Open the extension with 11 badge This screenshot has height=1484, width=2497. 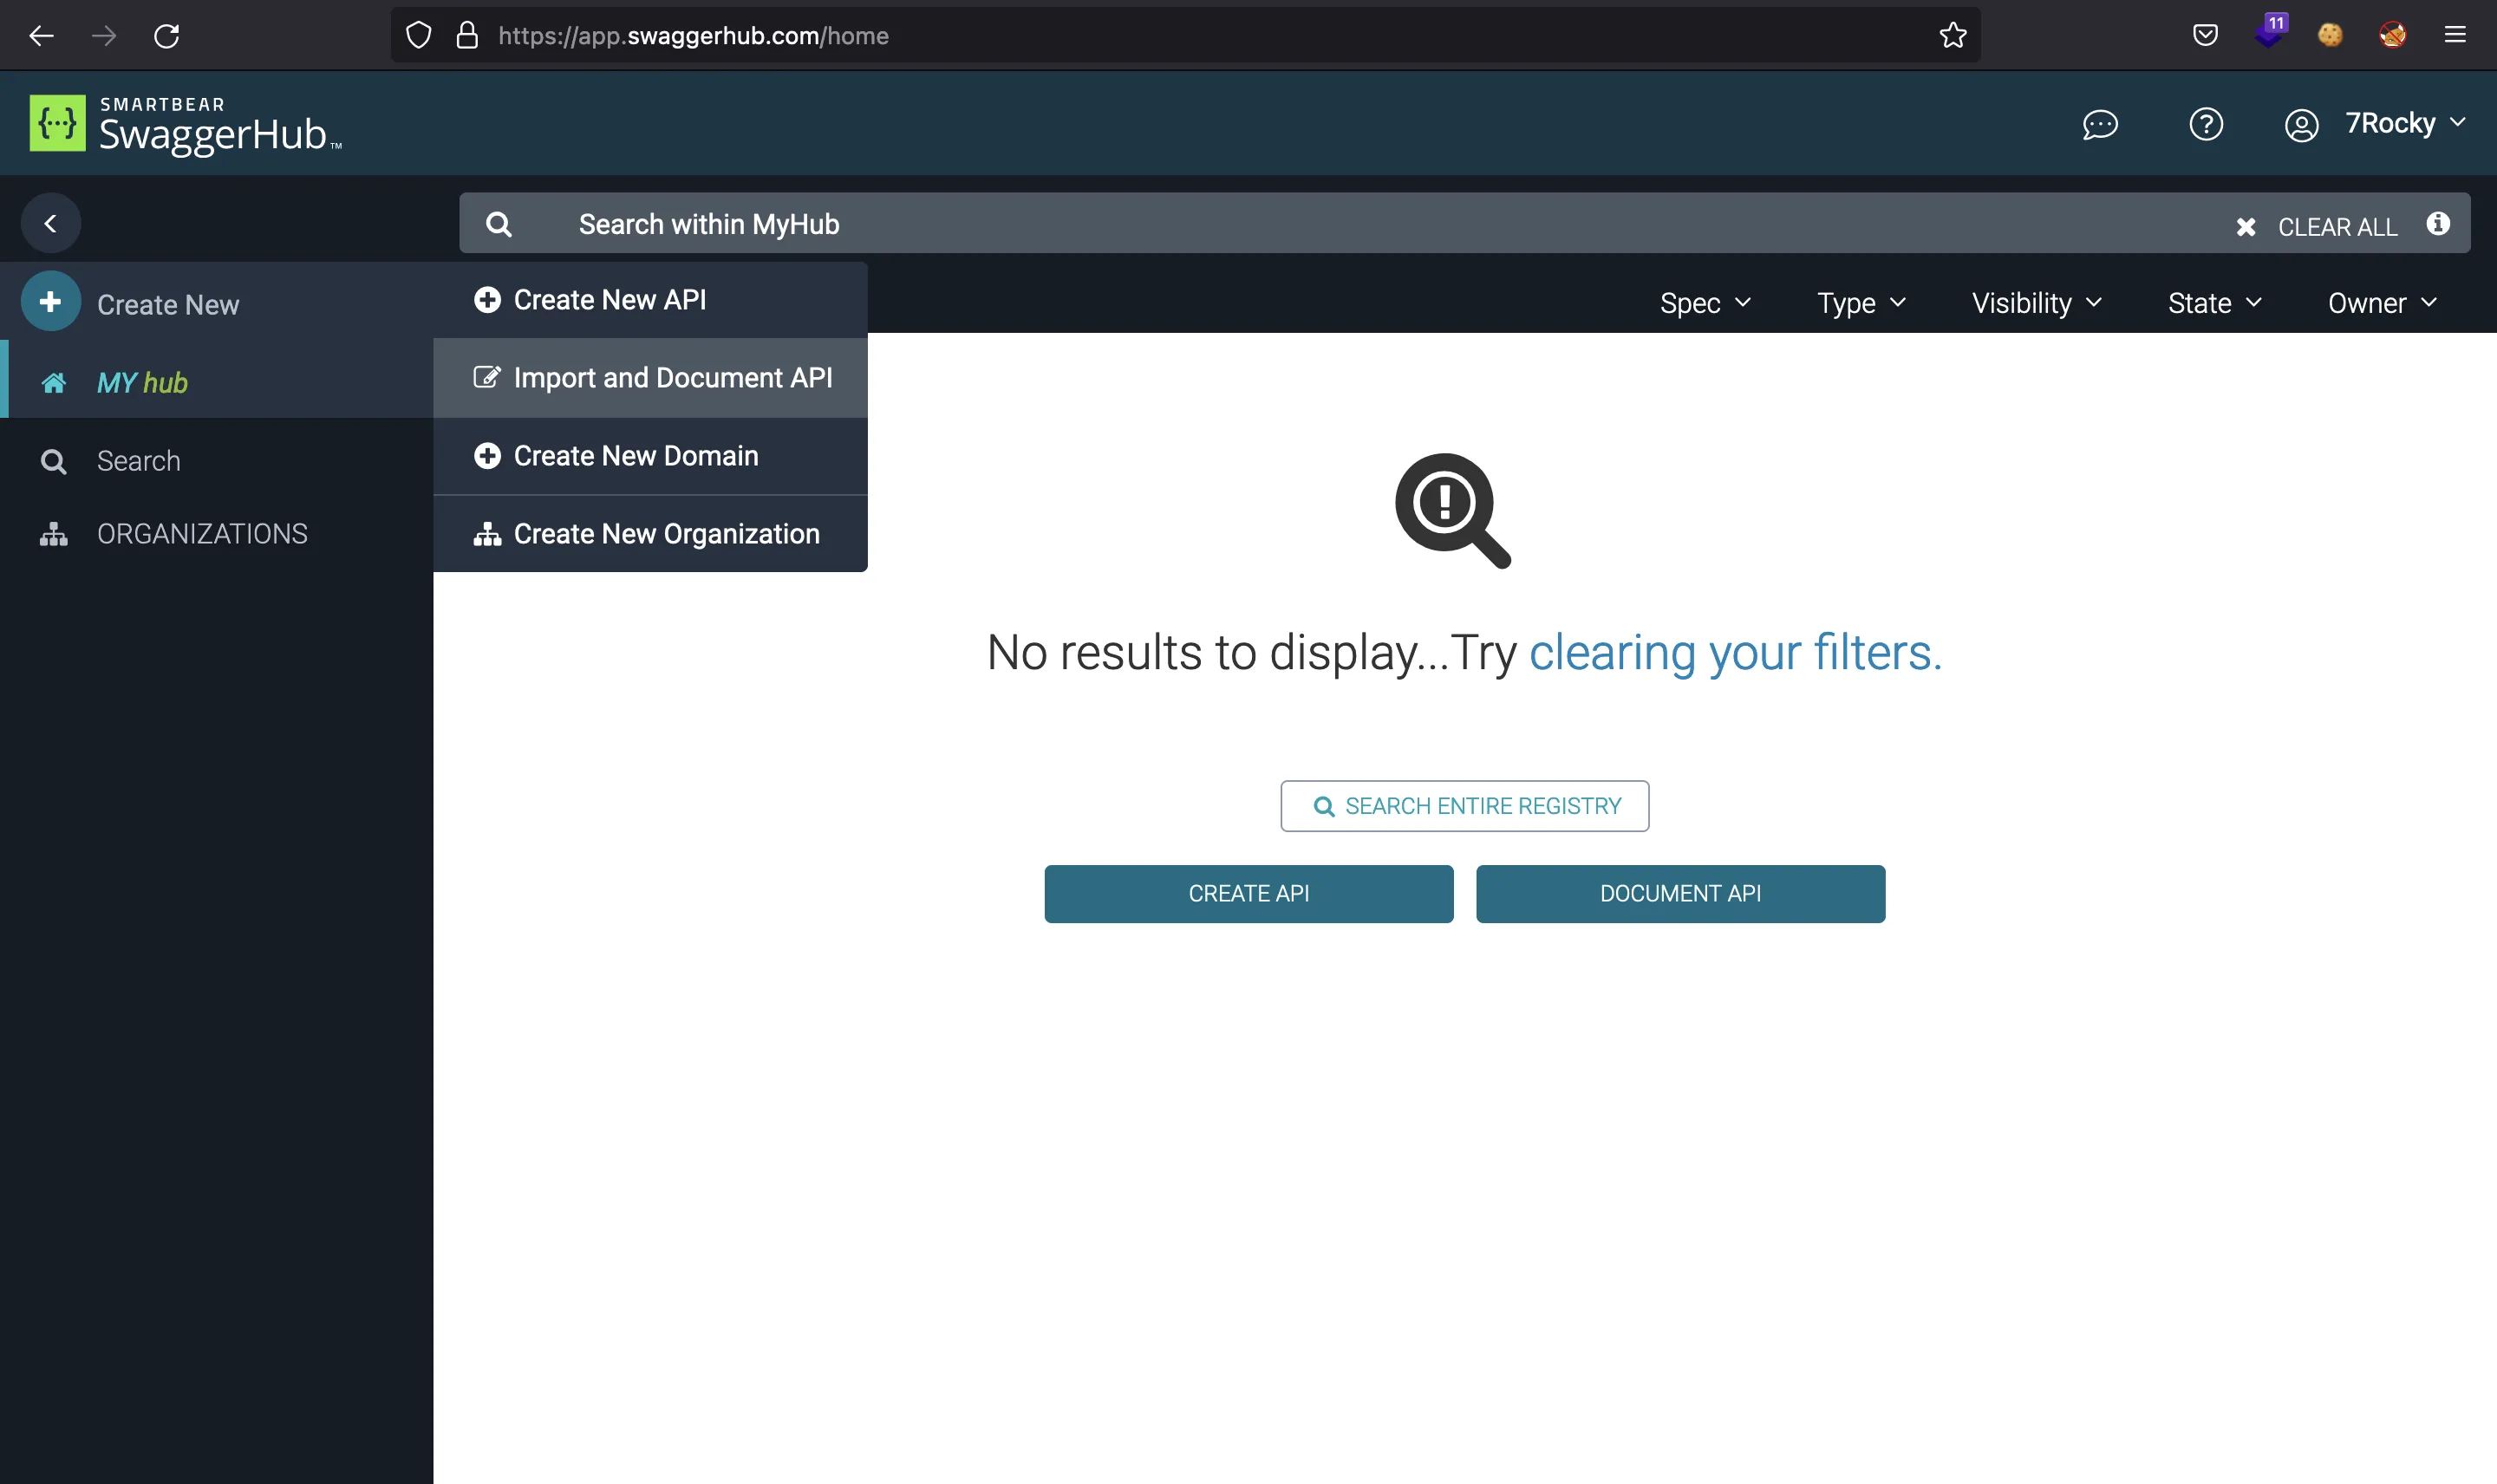coord(2271,32)
